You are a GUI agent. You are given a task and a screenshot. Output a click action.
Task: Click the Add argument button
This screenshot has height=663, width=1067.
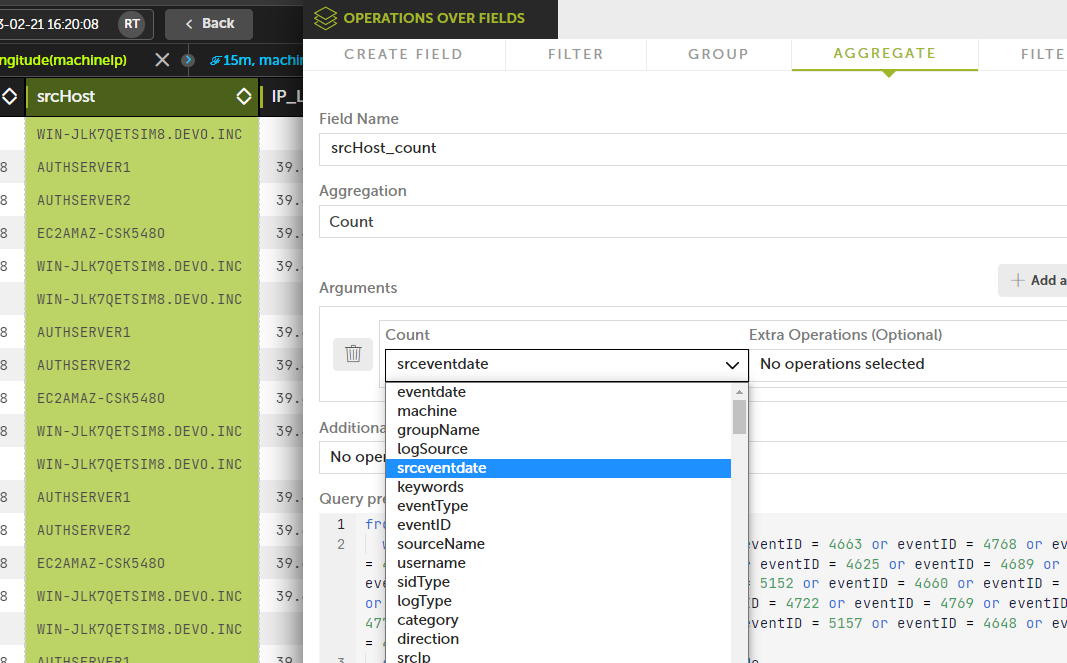1033,280
